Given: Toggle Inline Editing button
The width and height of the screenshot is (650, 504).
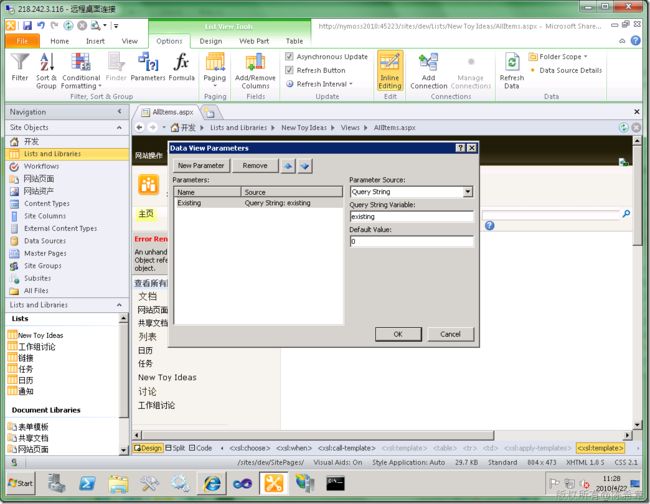Looking at the screenshot, I should (390, 70).
